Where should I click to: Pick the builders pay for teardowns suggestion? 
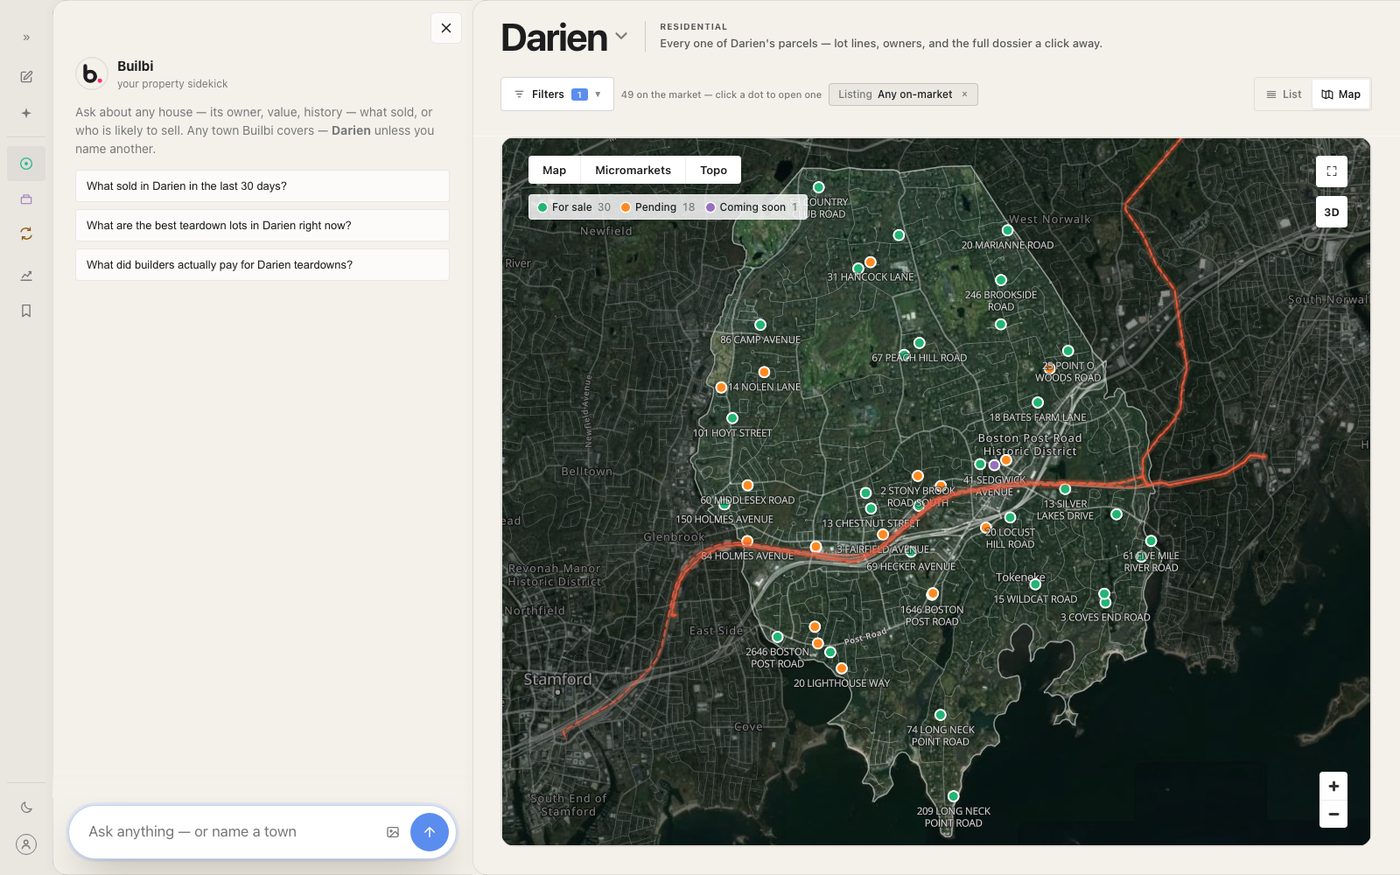point(262,265)
